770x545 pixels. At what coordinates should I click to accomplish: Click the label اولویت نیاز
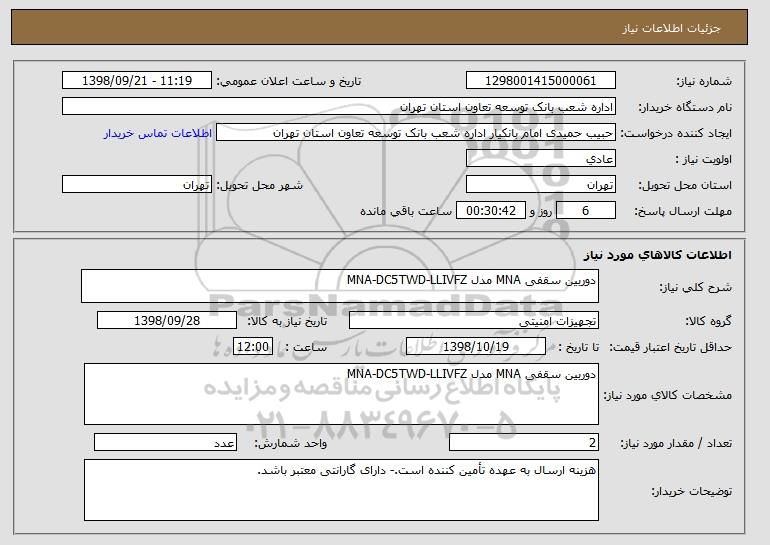(703, 159)
